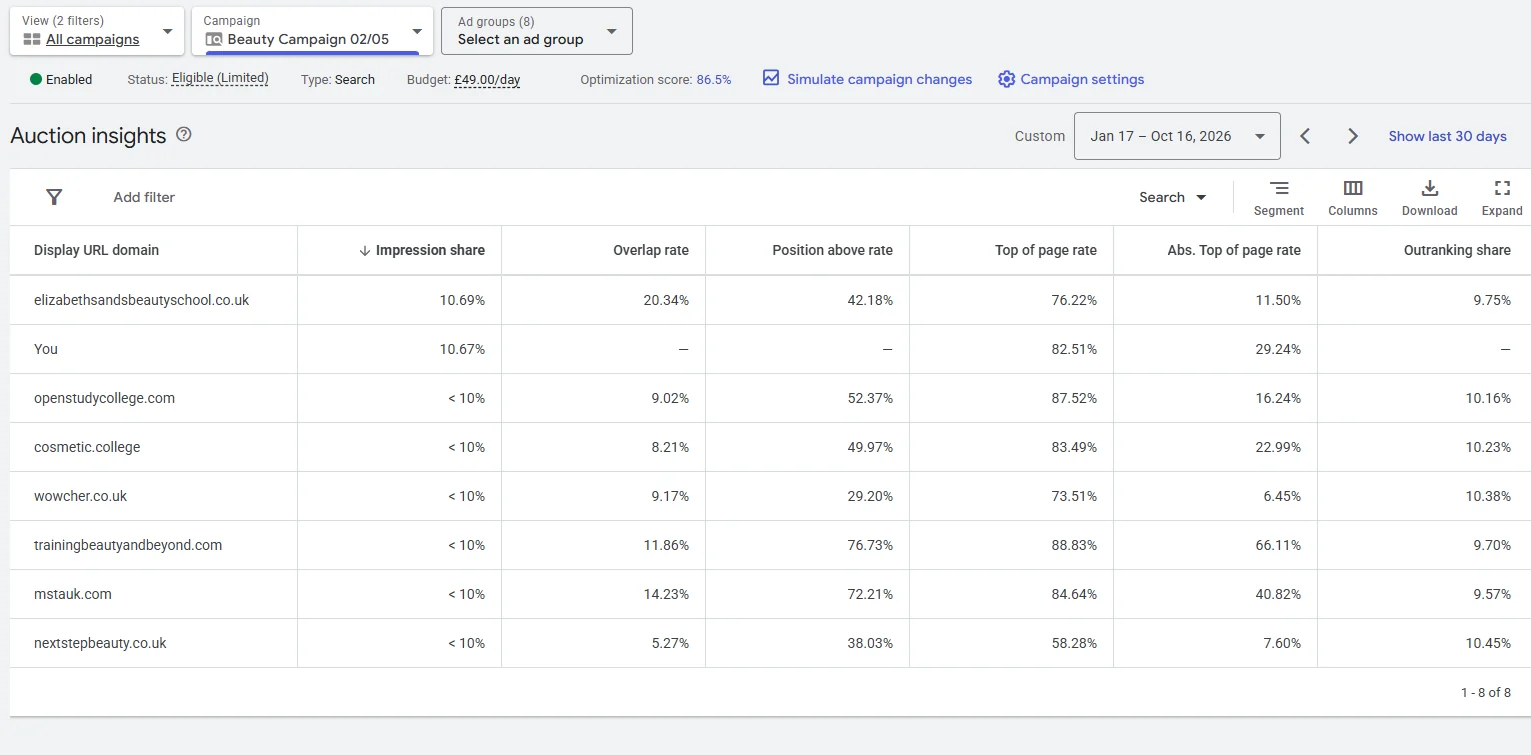Click the Beauty Campaign search icon

[x=214, y=40]
